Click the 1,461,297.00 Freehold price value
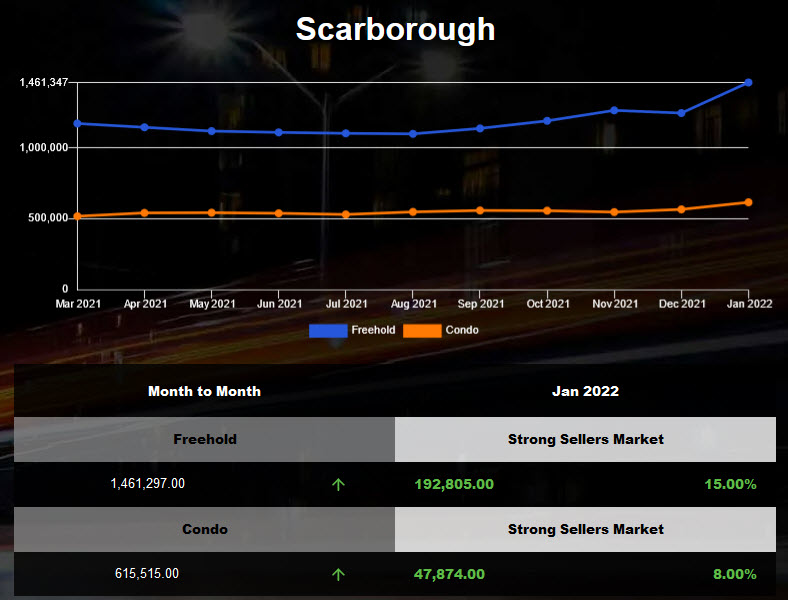Screen dimensions: 788x600 coord(147,484)
